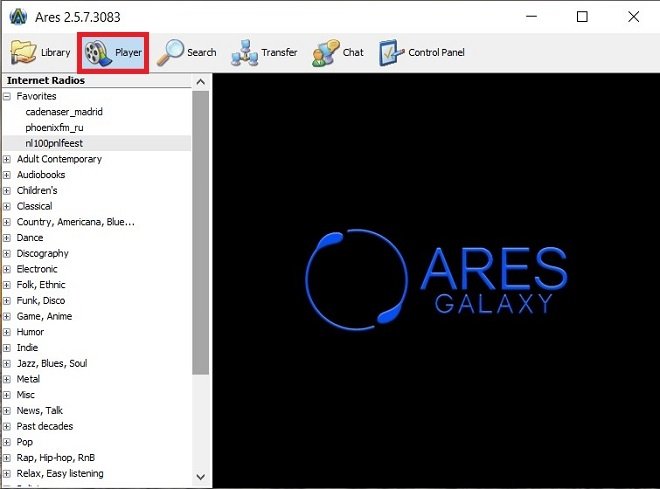Expand the Indie category
This screenshot has height=489, width=660.
[7, 348]
